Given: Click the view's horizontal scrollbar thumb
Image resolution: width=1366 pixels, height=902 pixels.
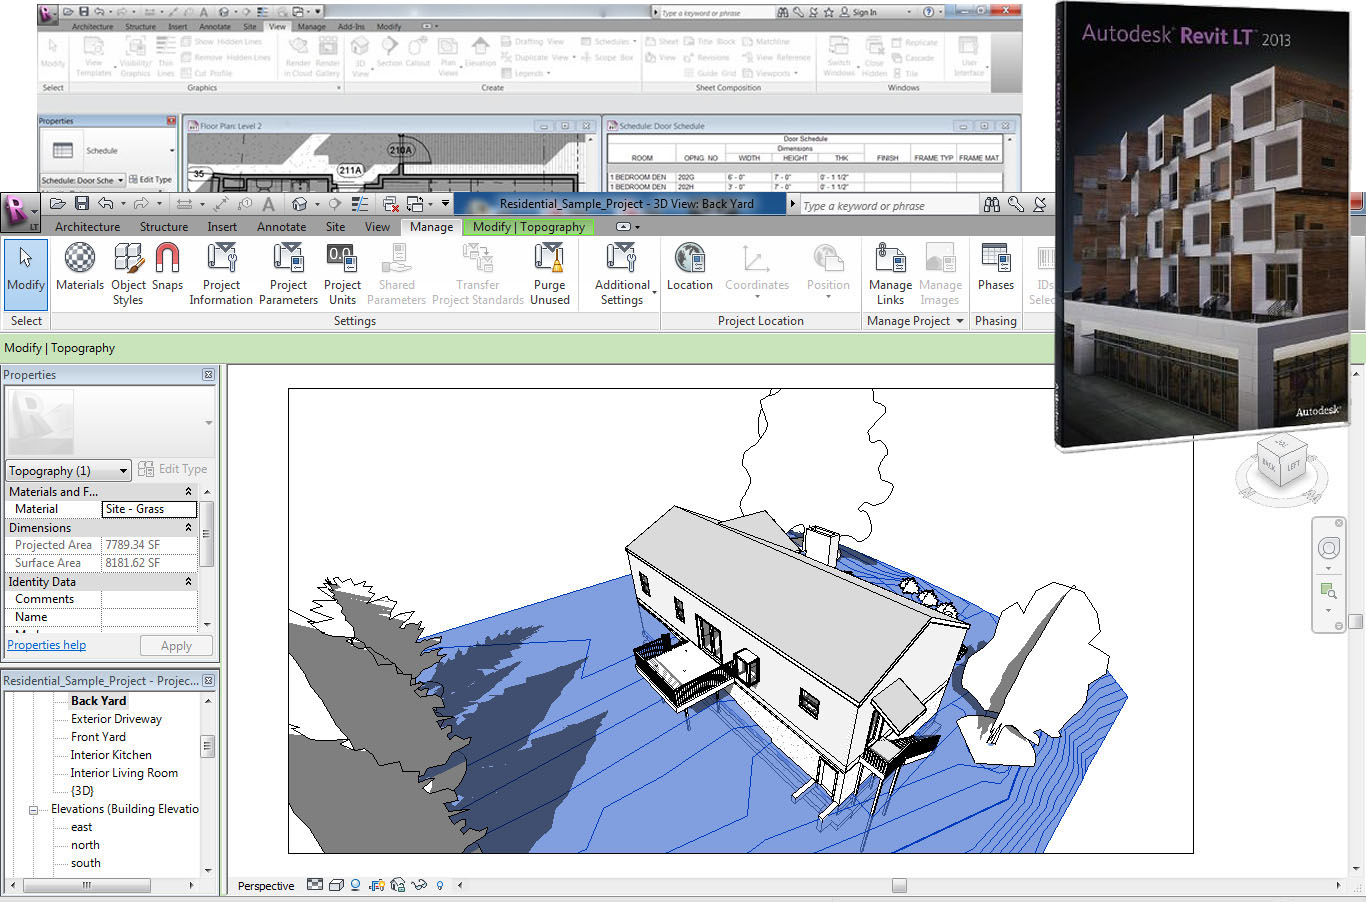Looking at the screenshot, I should 899,885.
